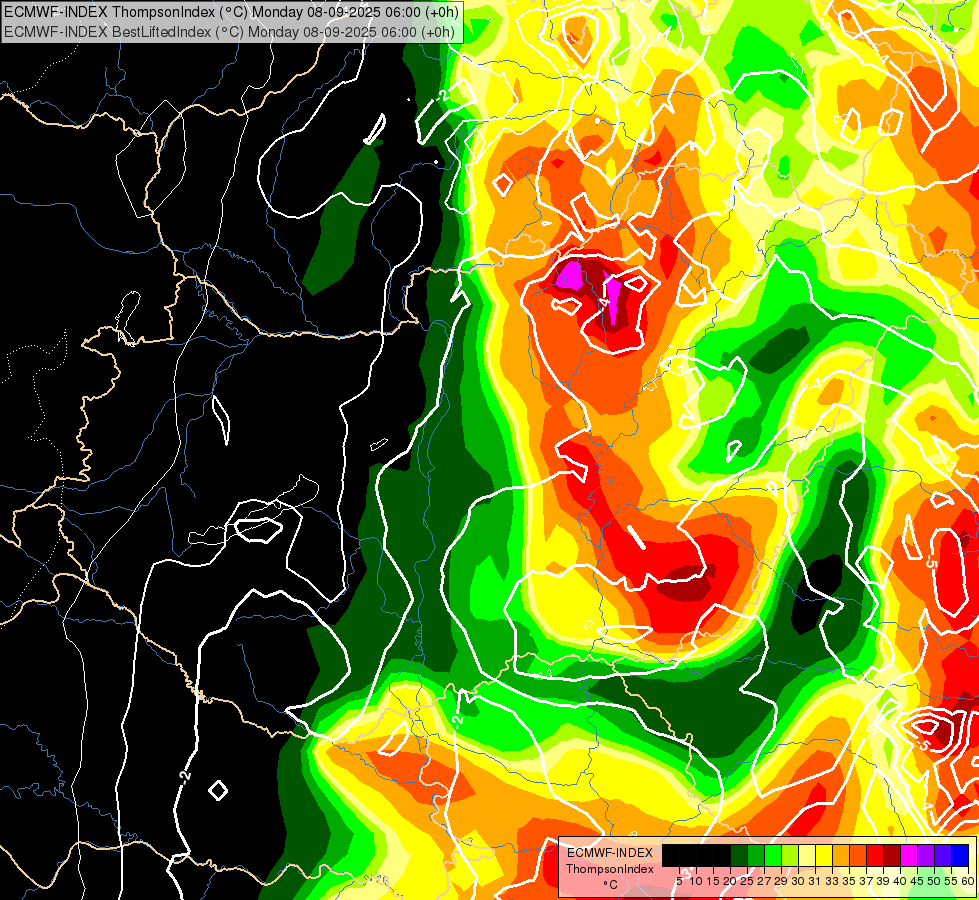Pick the yellow-green 29–30 legend swatch

(x=790, y=855)
